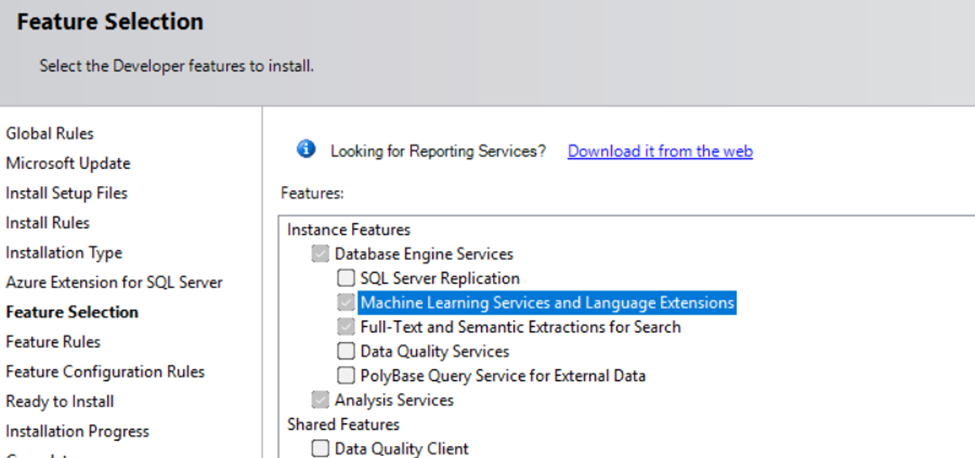Go to the Microsoft Update setup step

(x=68, y=163)
